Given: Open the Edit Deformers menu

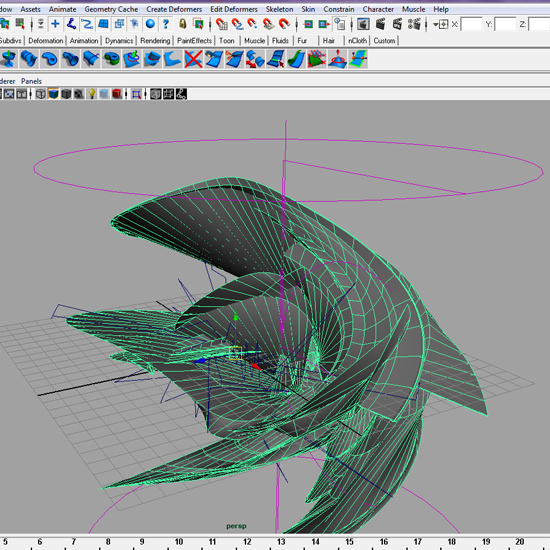Looking at the screenshot, I should pos(234,9).
